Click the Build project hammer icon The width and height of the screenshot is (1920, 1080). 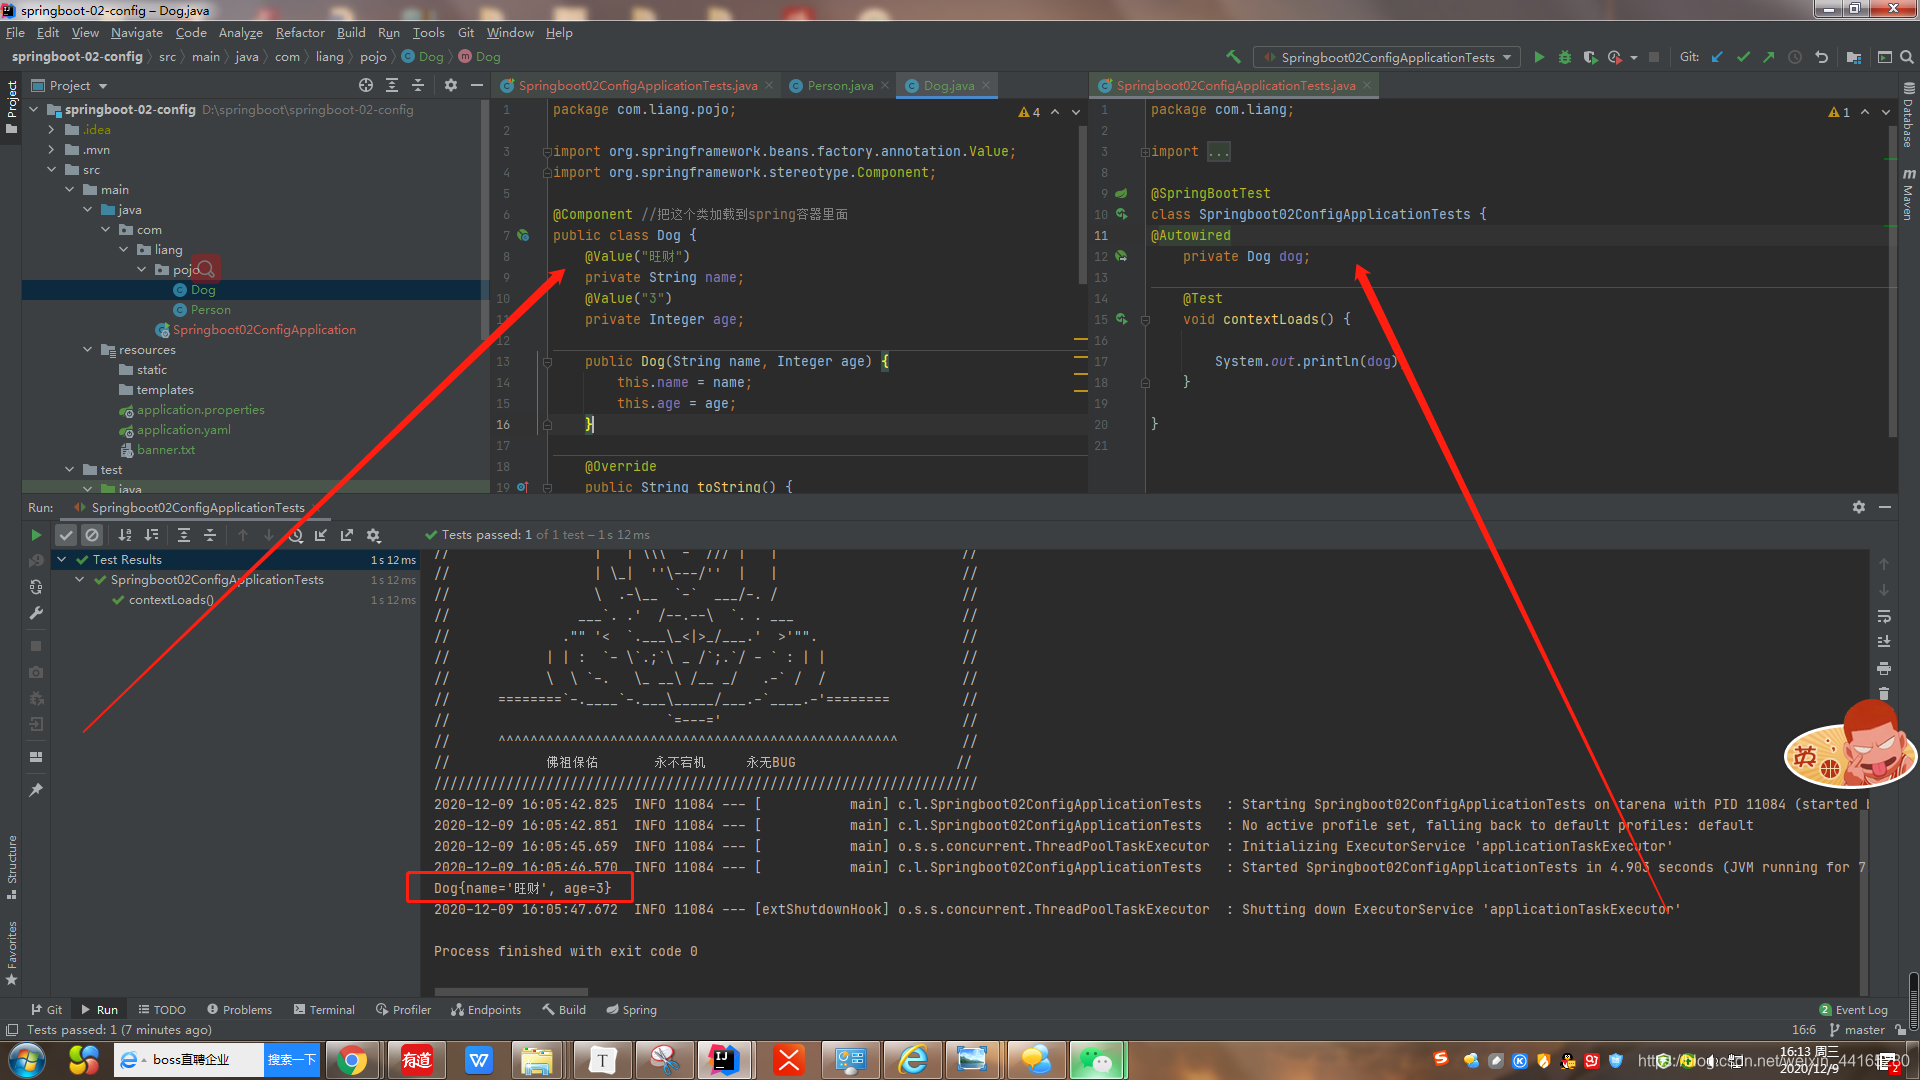point(1233,57)
